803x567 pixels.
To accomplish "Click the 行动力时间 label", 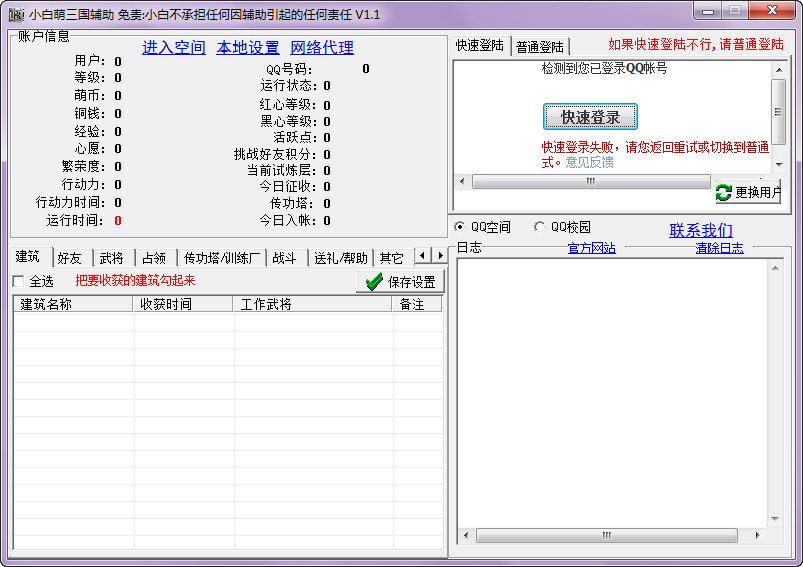I will click(70, 203).
